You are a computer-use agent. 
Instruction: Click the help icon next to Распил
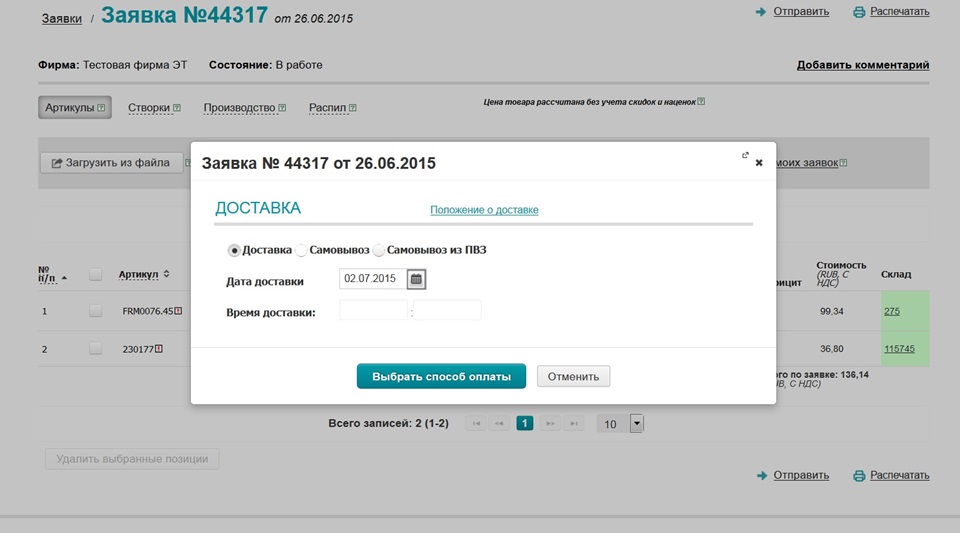pyautogui.click(x=353, y=108)
